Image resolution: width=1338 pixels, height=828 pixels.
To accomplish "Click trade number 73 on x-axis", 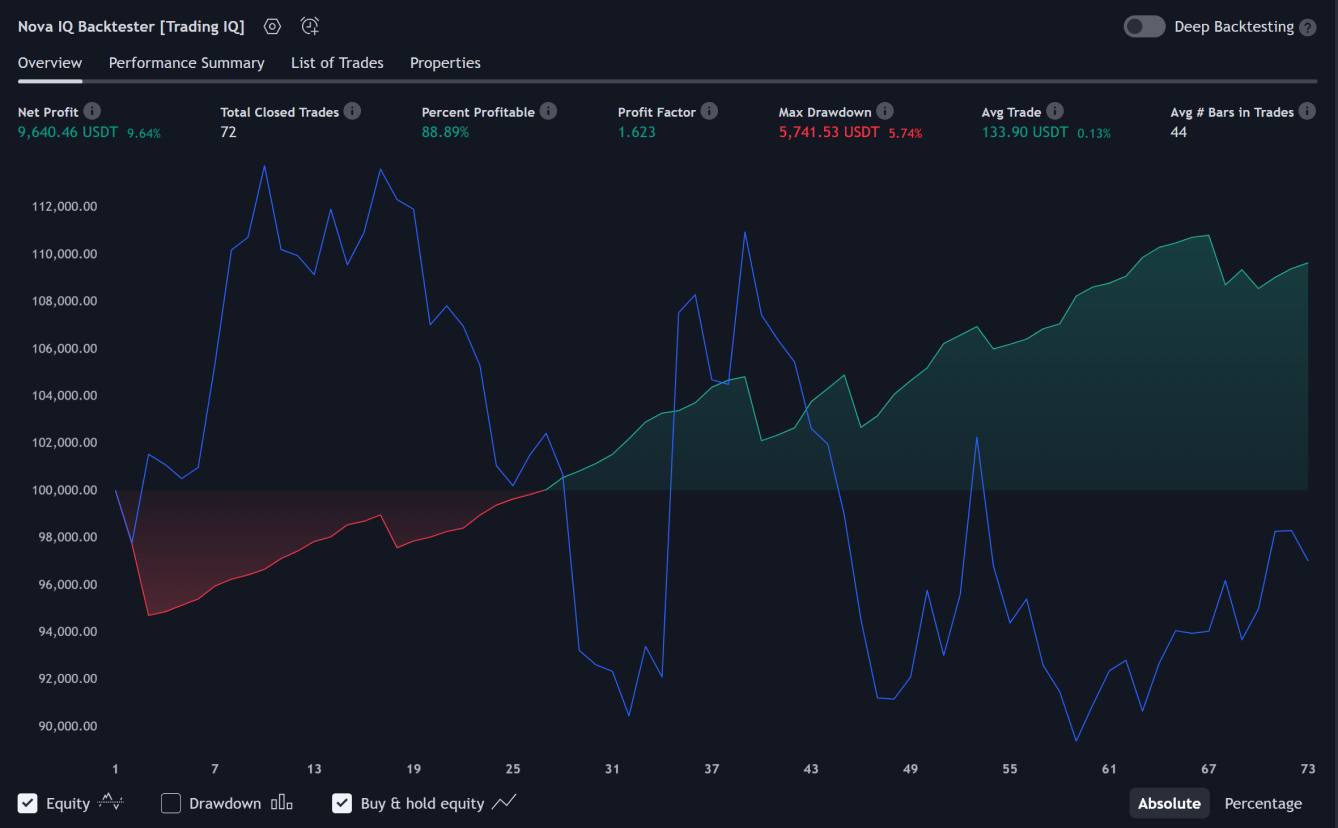I will pyautogui.click(x=1307, y=769).
